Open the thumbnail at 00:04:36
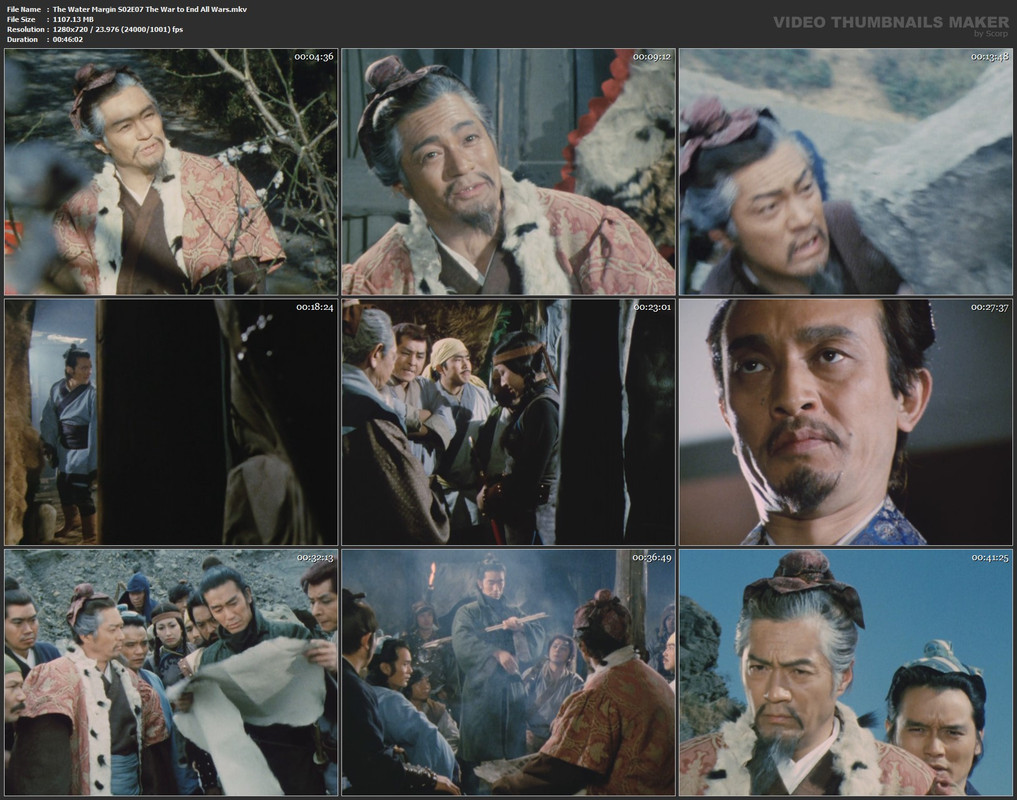This screenshot has width=1017, height=800. pyautogui.click(x=171, y=172)
